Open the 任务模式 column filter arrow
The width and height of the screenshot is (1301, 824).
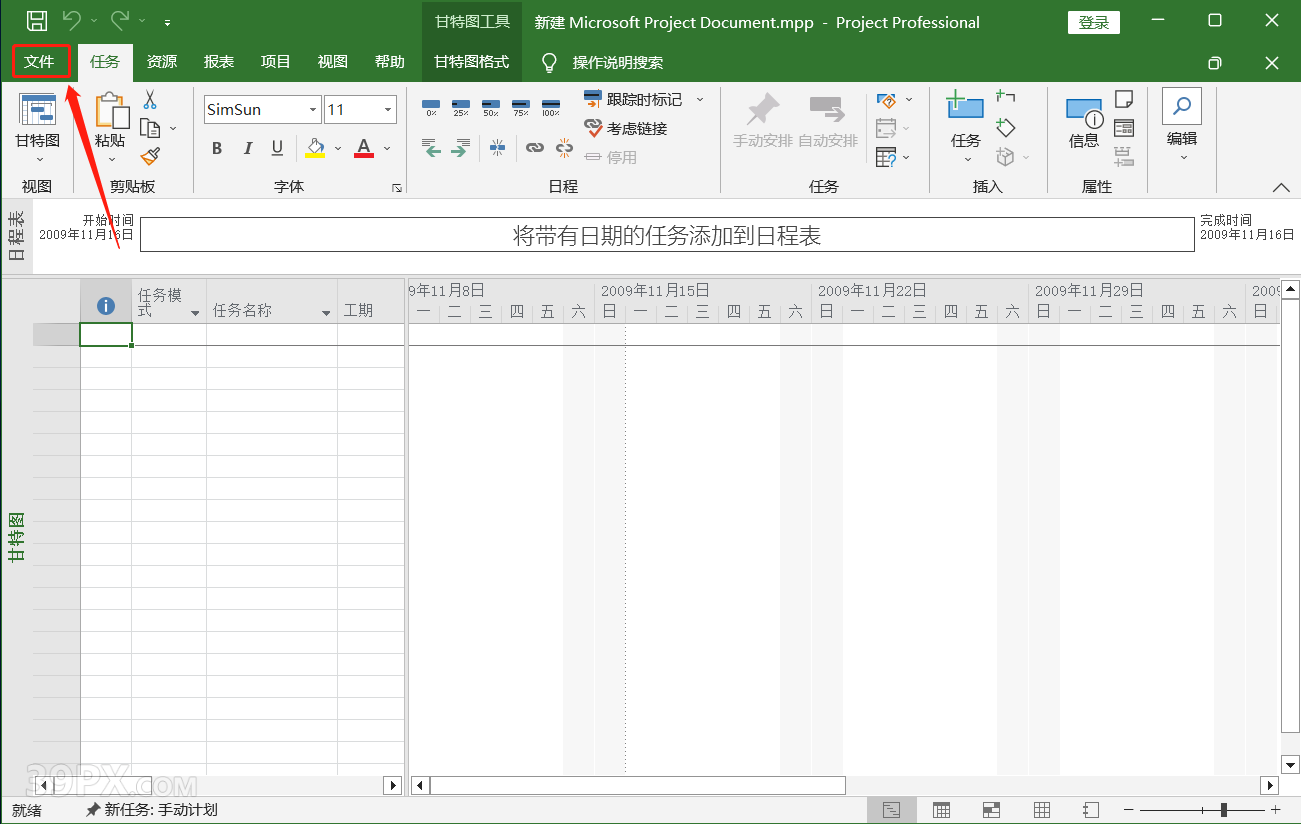pos(195,314)
